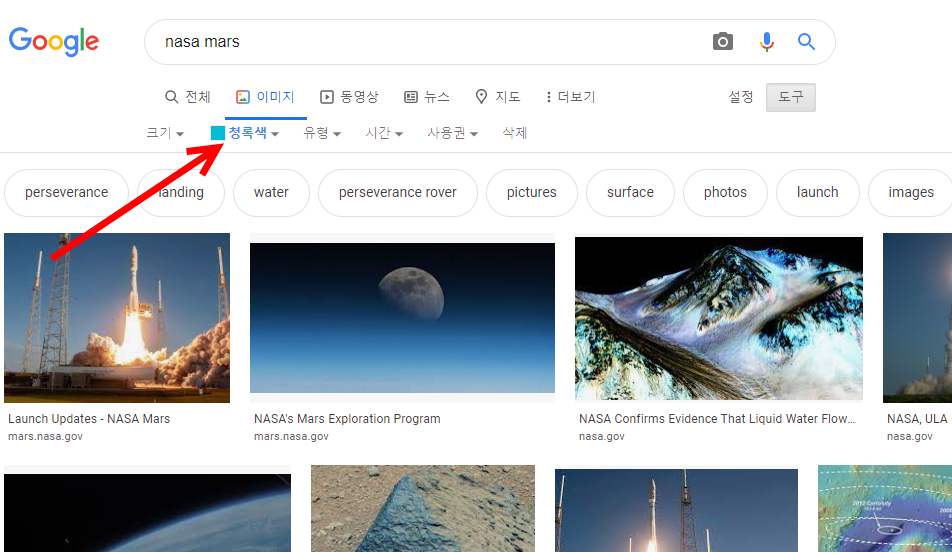Open the 더보기 (More) menu
952x552 pixels.
[x=571, y=97]
